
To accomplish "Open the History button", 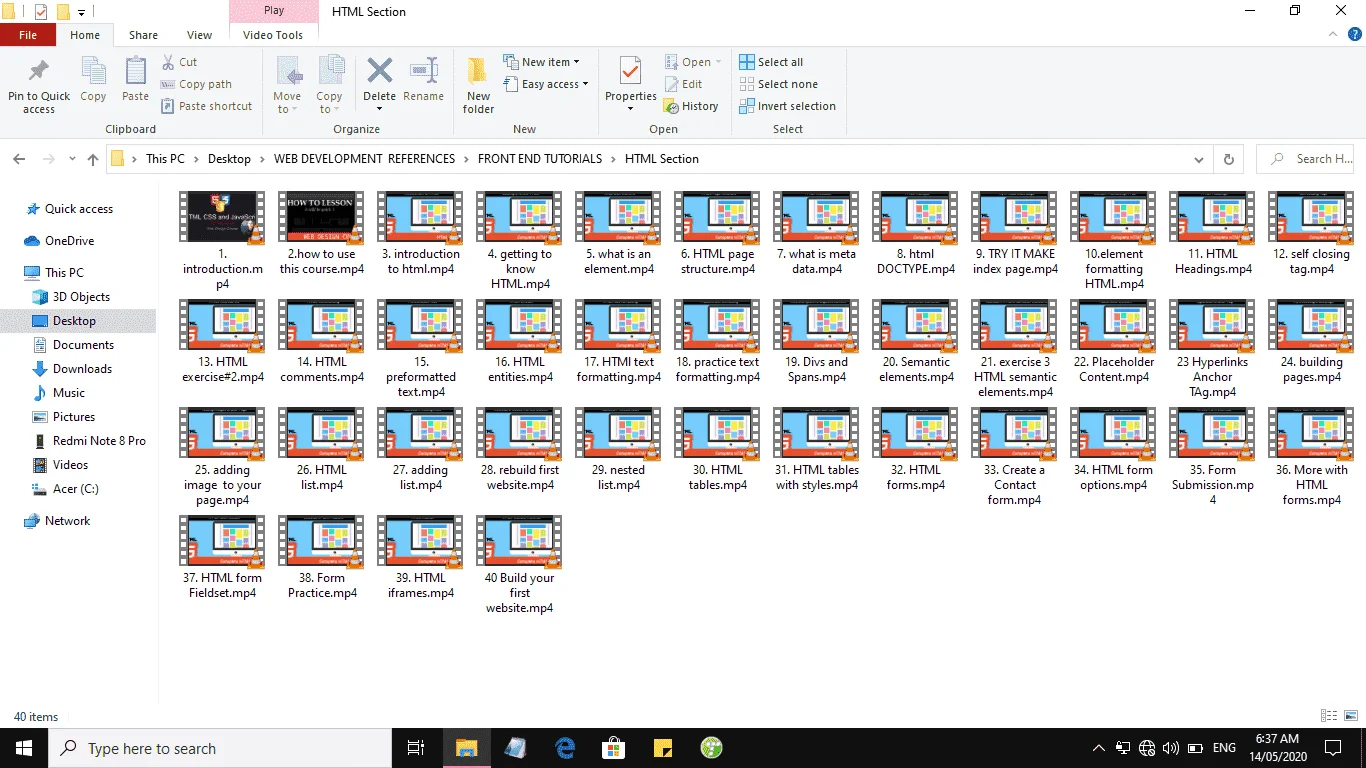I will click(x=691, y=106).
